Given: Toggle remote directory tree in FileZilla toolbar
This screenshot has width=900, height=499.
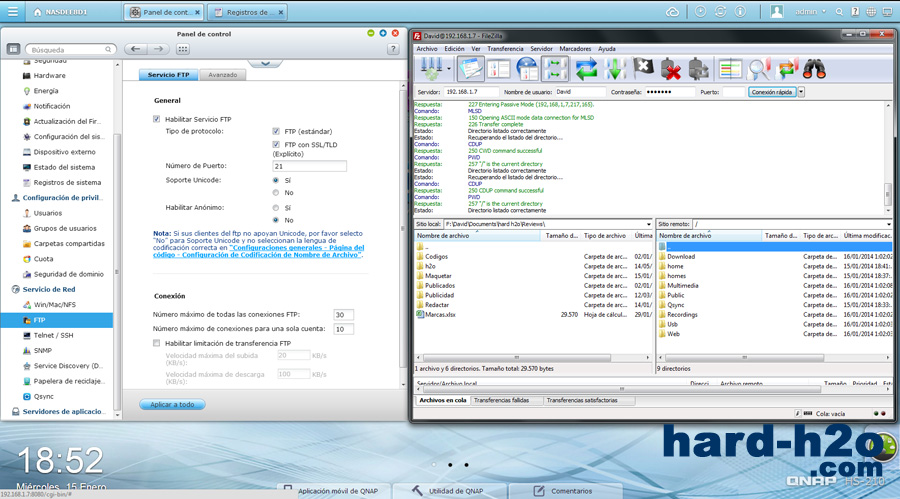Looking at the screenshot, I should click(x=527, y=69).
